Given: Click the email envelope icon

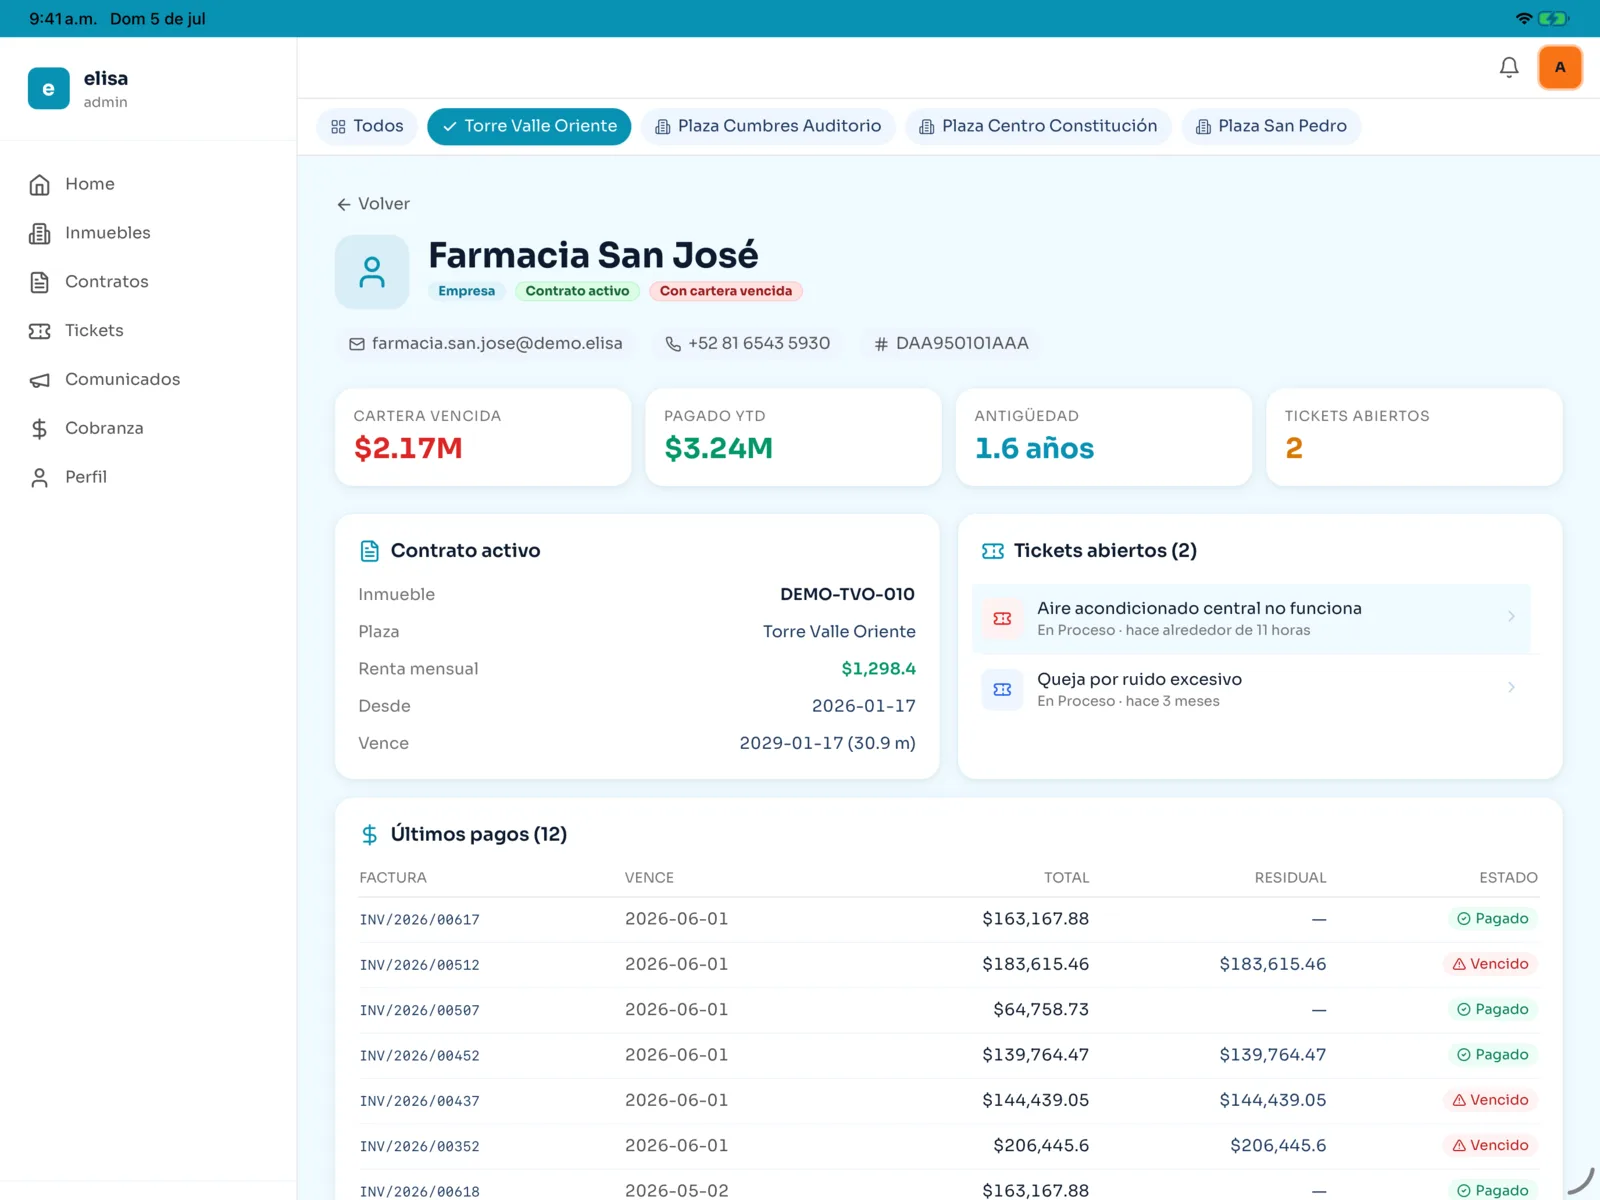Looking at the screenshot, I should [x=357, y=344].
